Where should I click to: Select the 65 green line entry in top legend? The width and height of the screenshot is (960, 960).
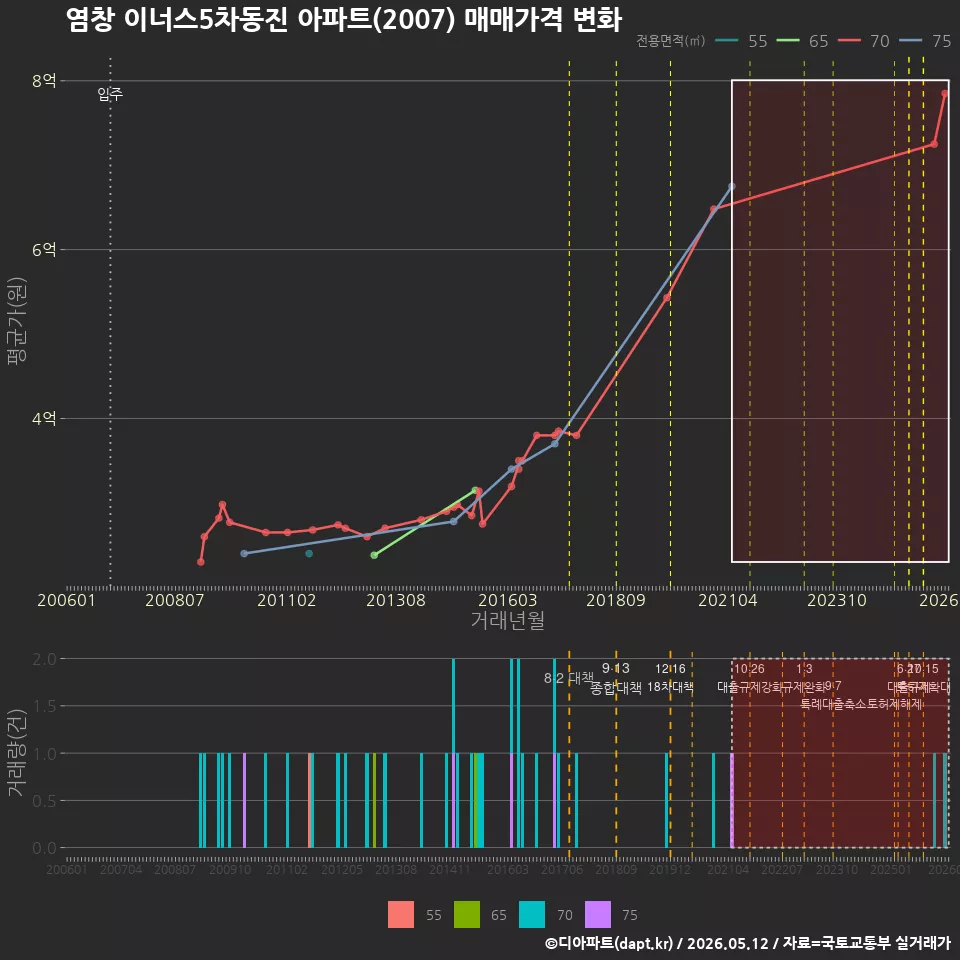[x=802, y=41]
